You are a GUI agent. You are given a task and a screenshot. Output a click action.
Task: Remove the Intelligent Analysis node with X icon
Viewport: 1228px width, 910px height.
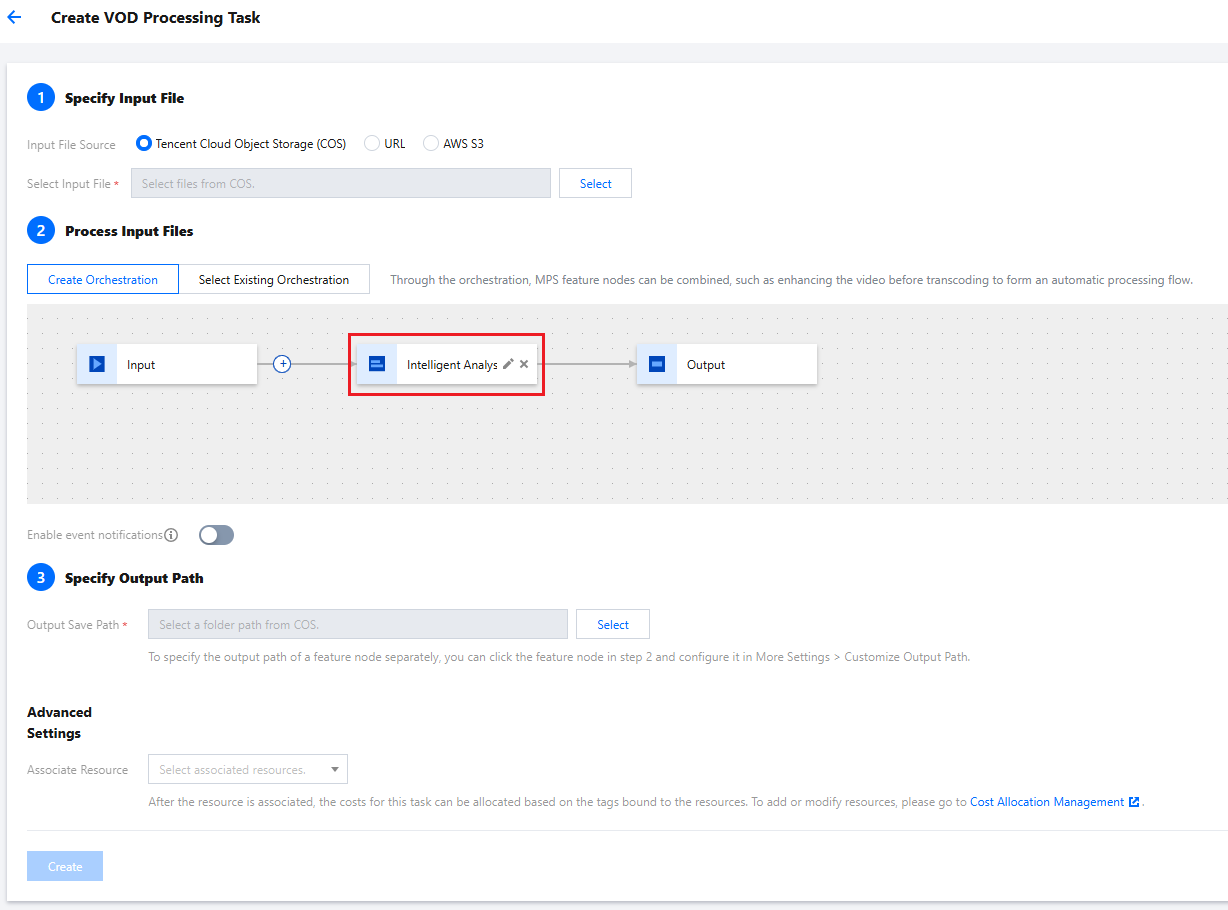(524, 364)
